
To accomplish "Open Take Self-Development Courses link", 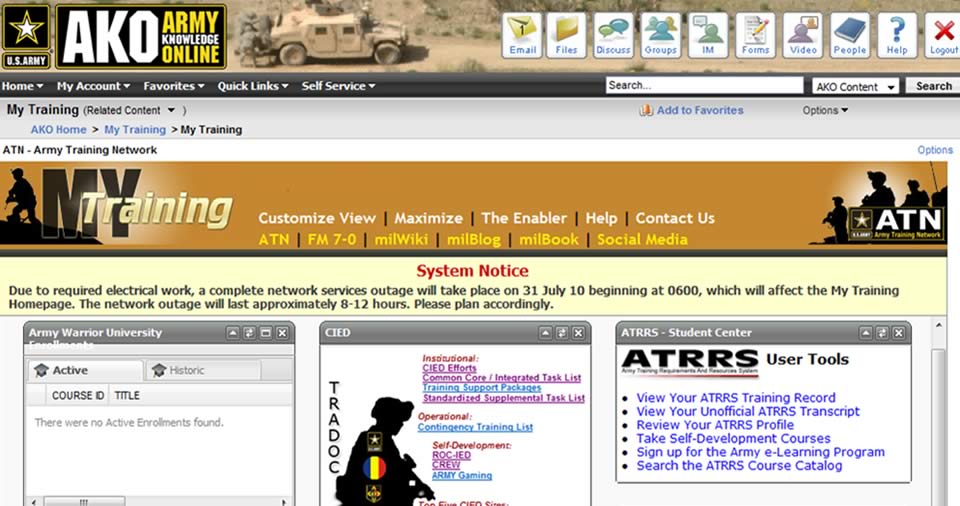I will 733,438.
